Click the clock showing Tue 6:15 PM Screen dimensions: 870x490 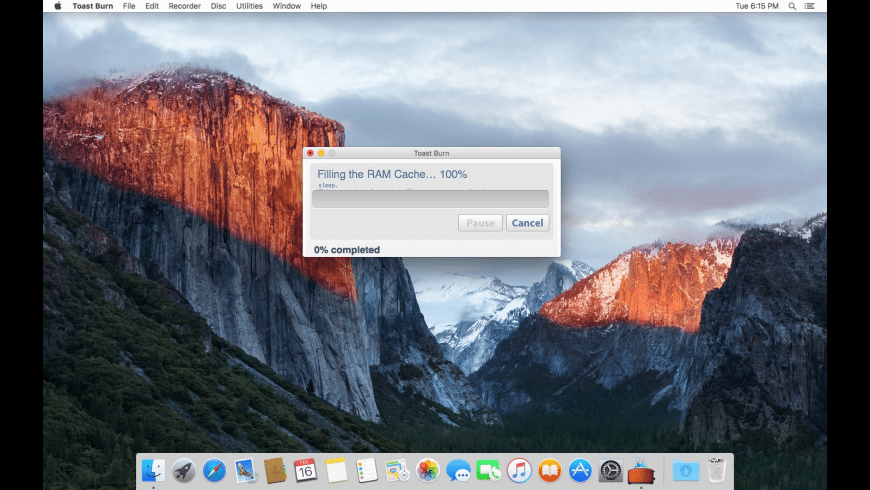tap(757, 6)
